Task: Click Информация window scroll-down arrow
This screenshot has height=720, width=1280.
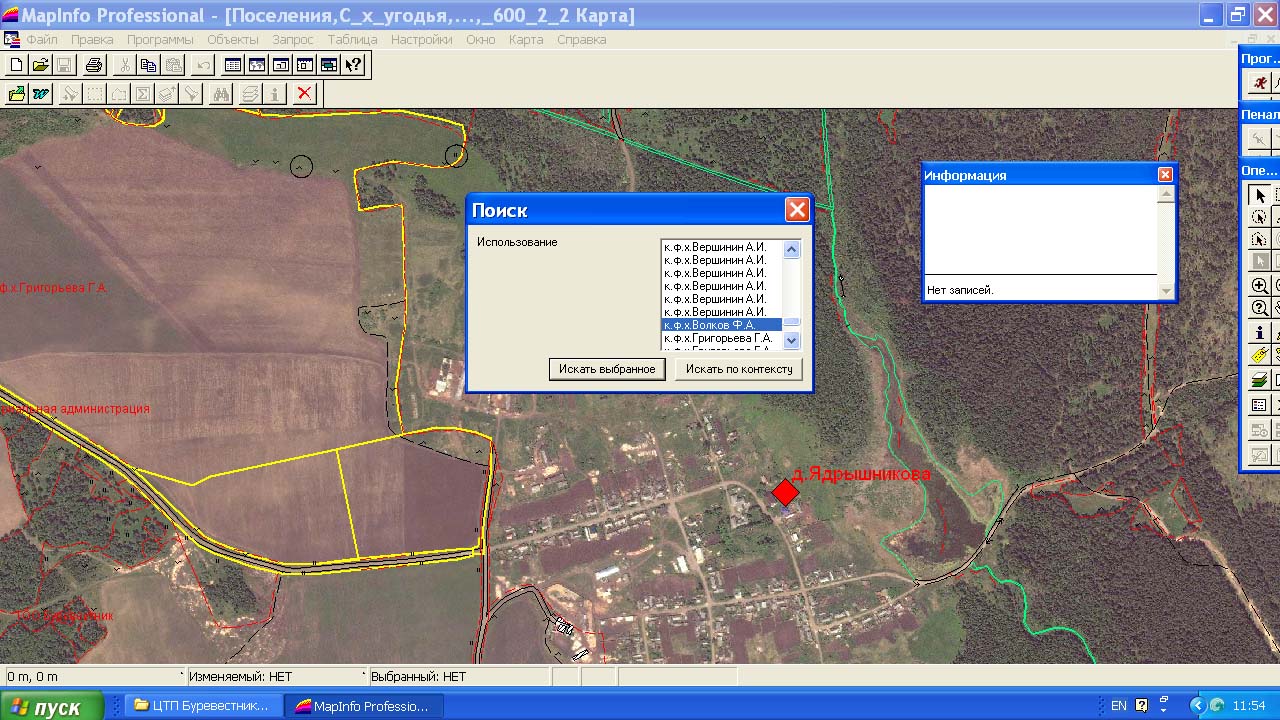Action: click(x=1166, y=291)
